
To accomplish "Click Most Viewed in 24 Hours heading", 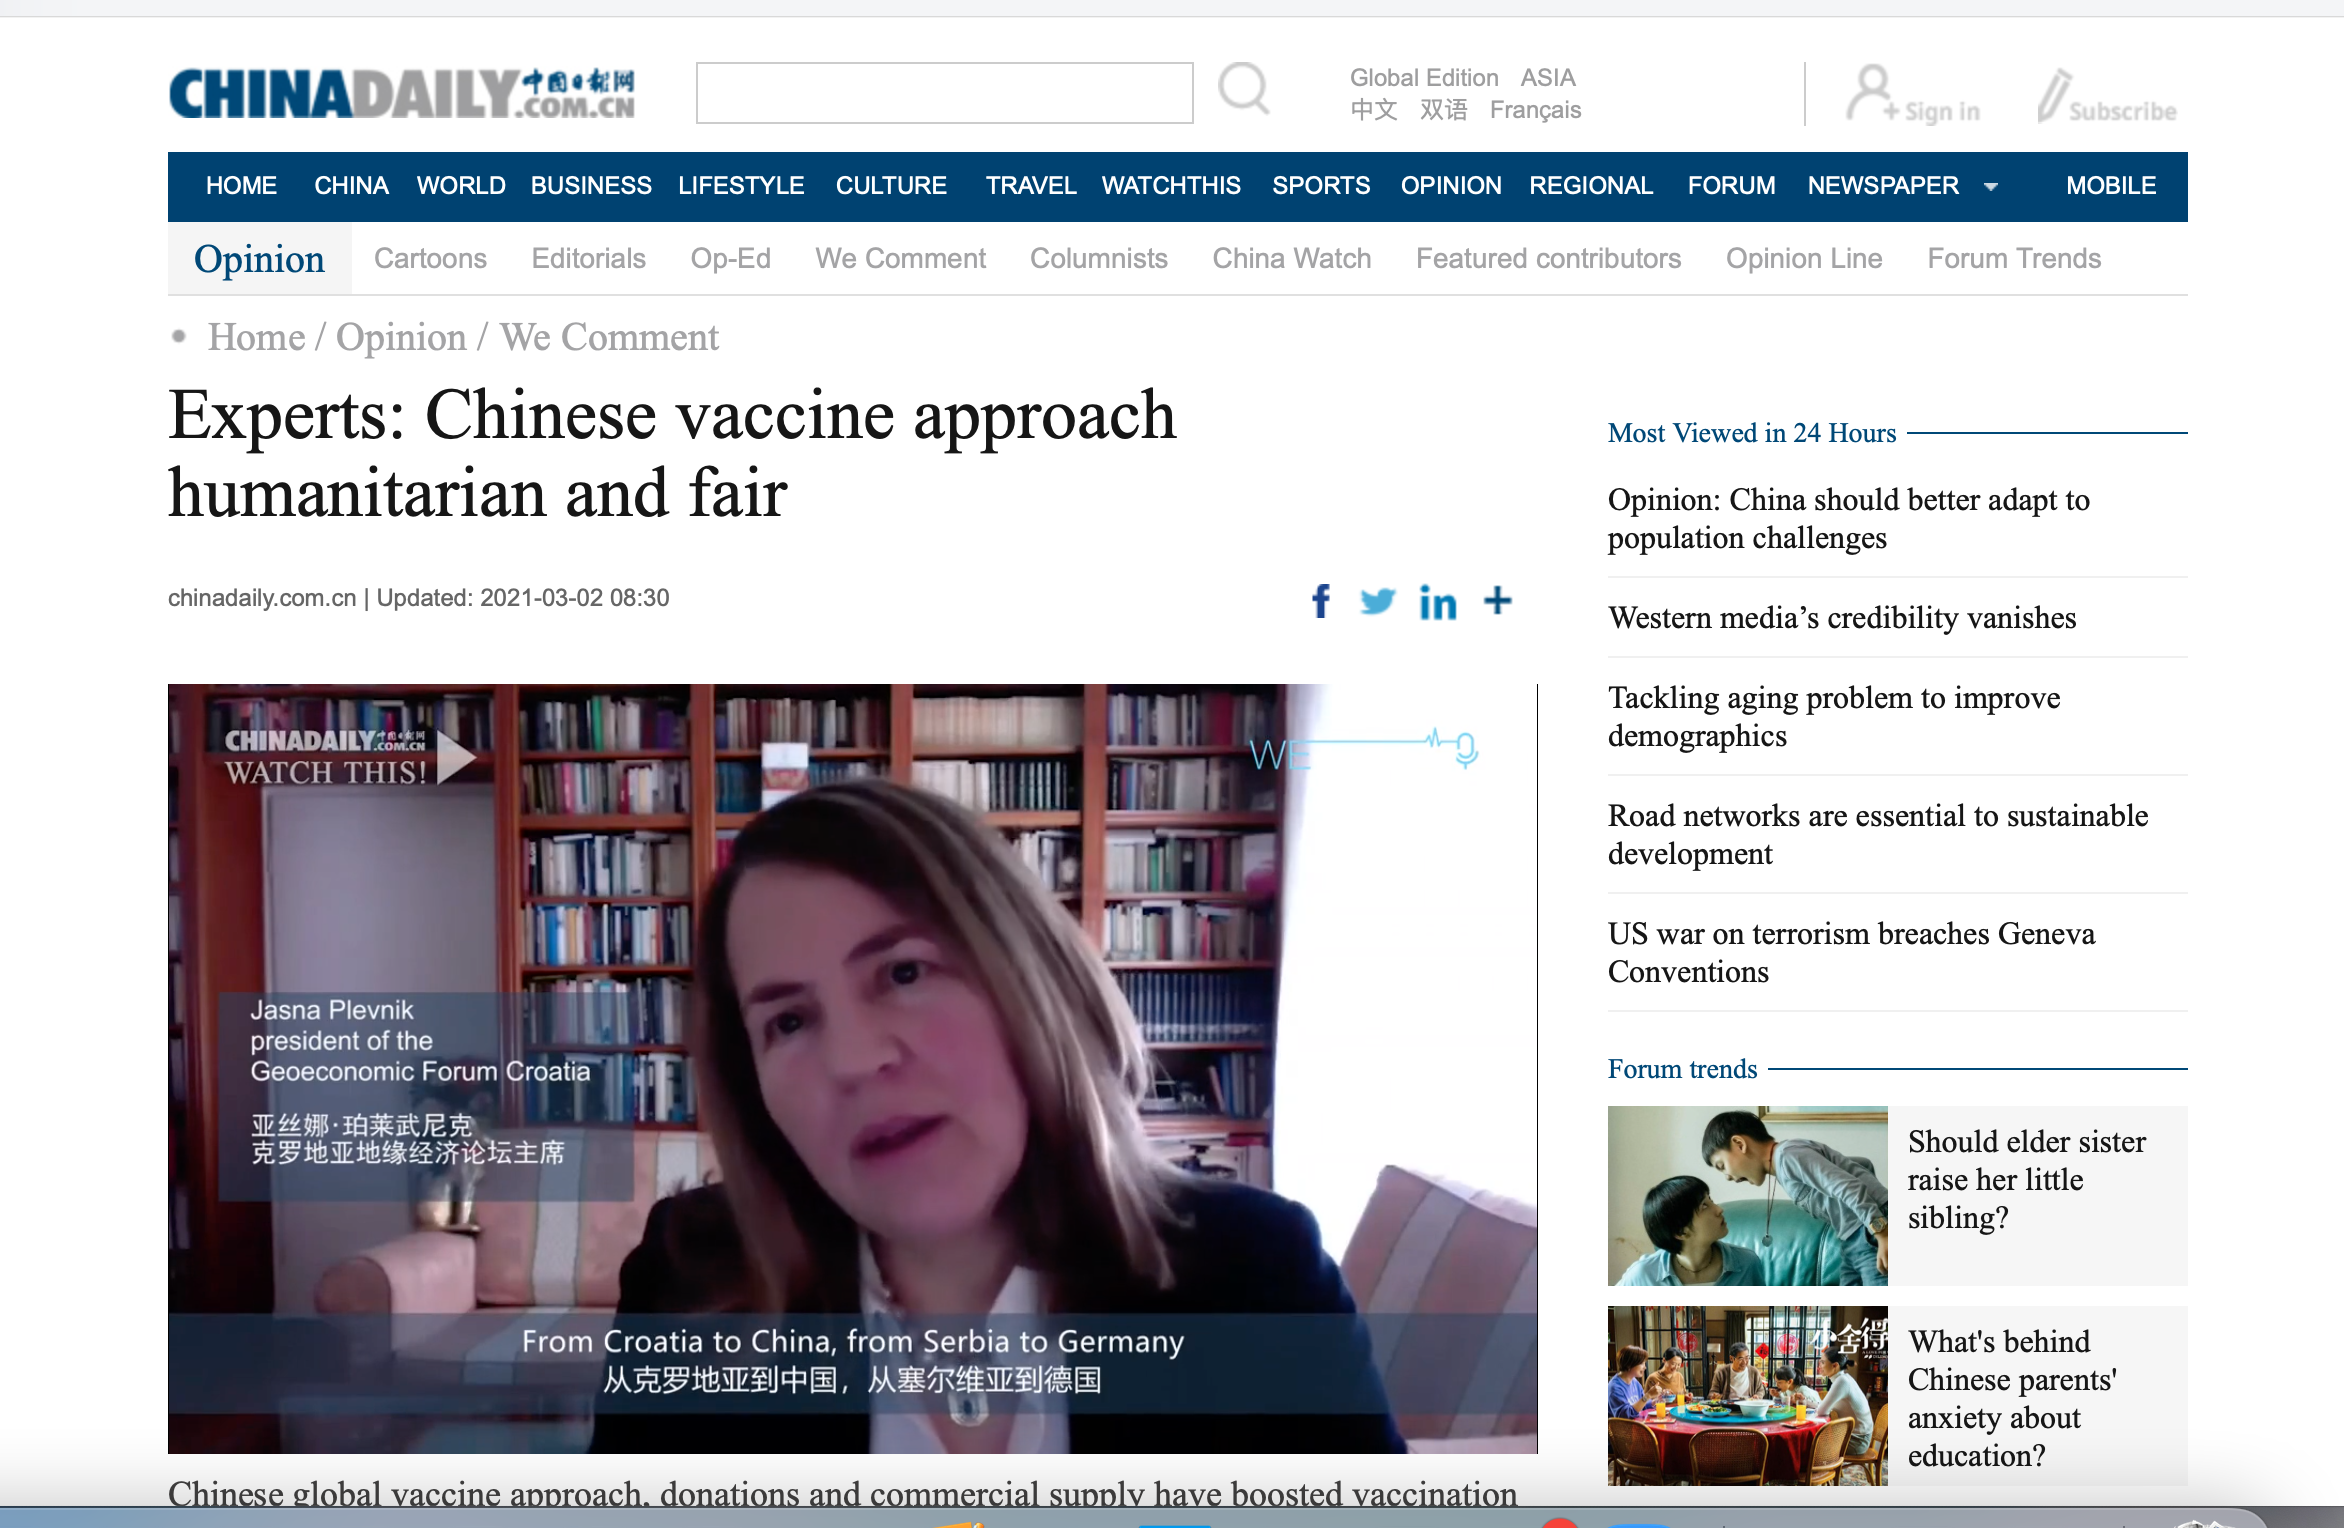I will tap(1752, 433).
